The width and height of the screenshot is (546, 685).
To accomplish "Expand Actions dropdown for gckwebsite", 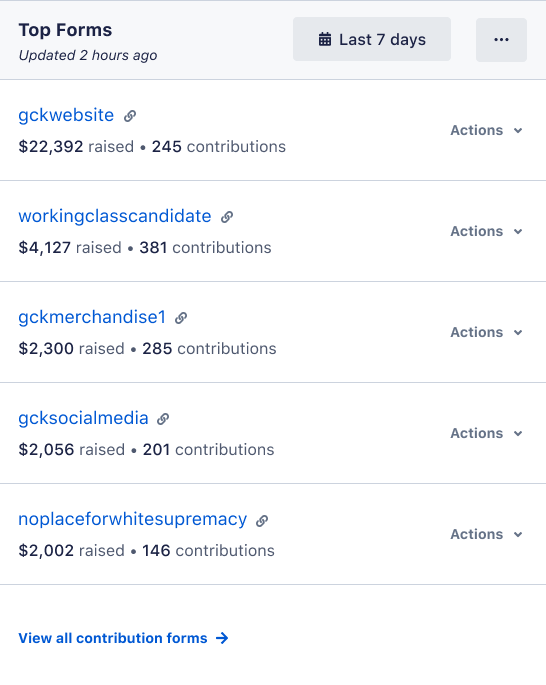I will click(x=487, y=130).
